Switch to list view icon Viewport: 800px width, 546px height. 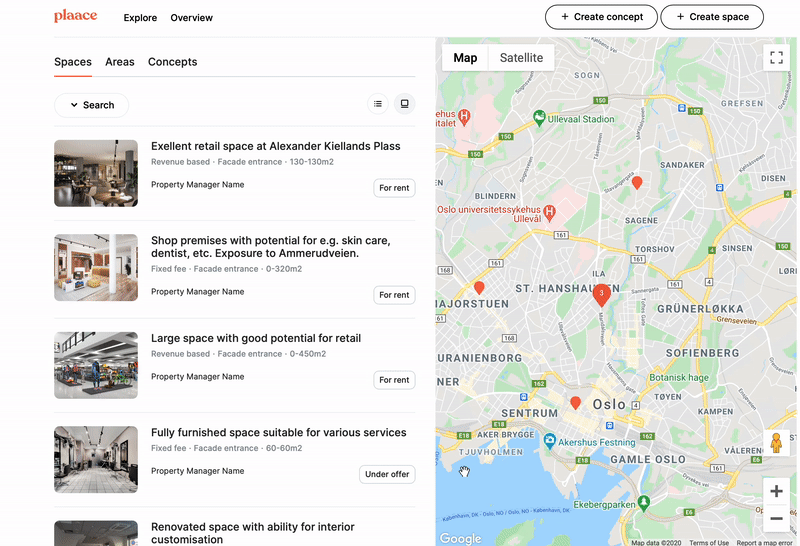pyautogui.click(x=378, y=104)
